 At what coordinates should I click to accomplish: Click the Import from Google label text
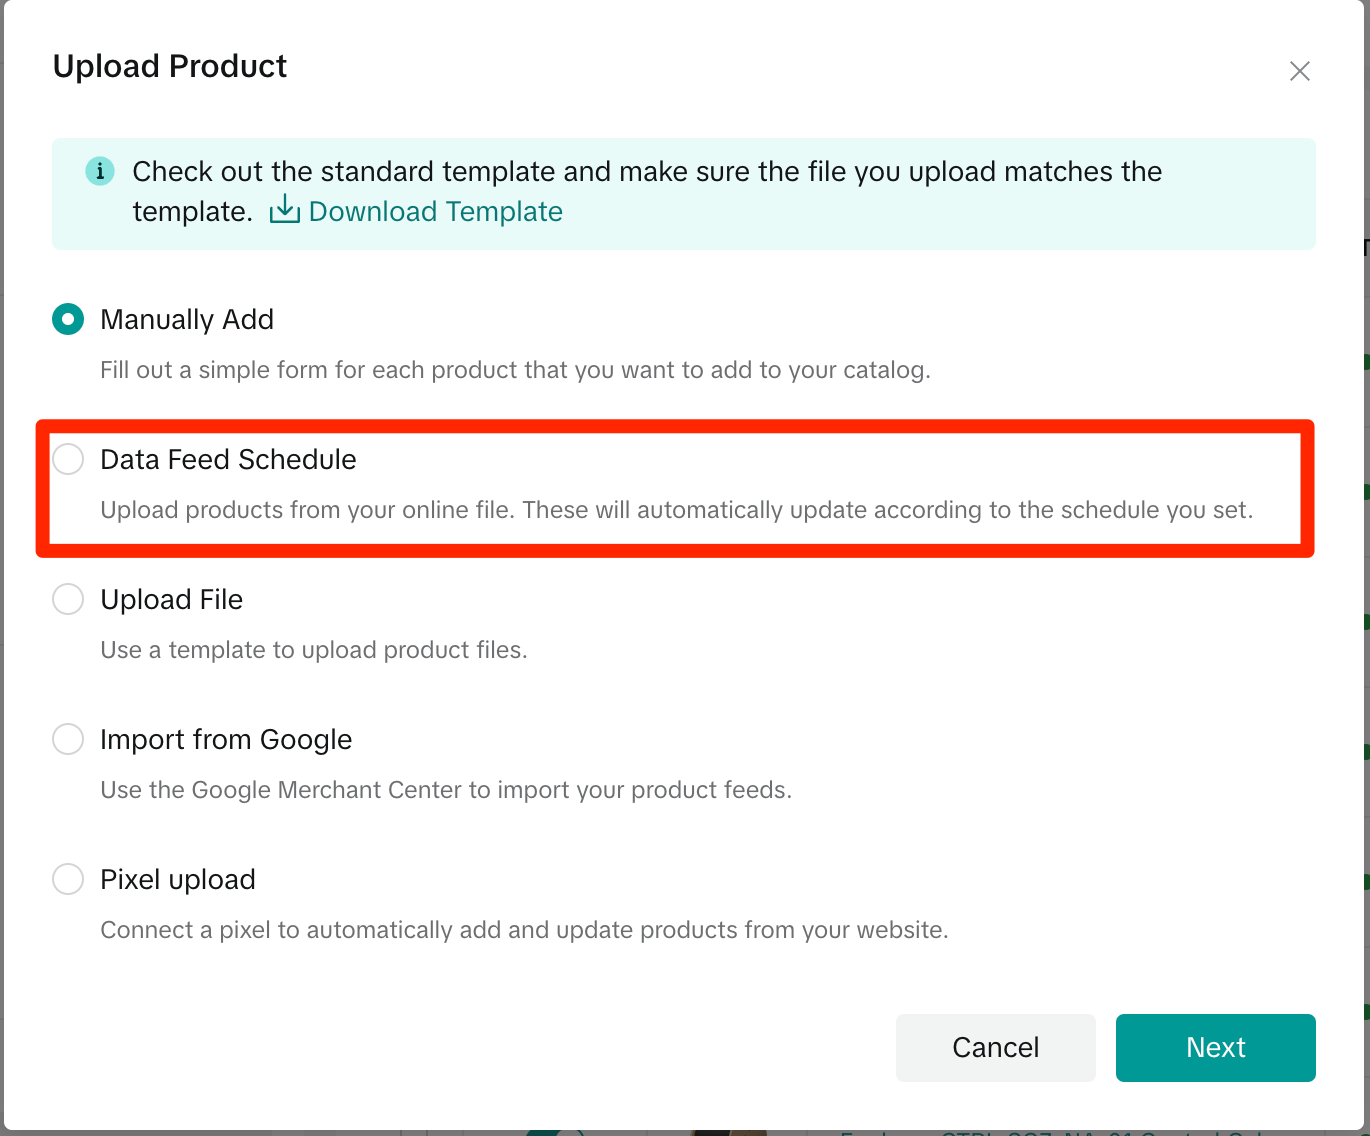[226, 740]
